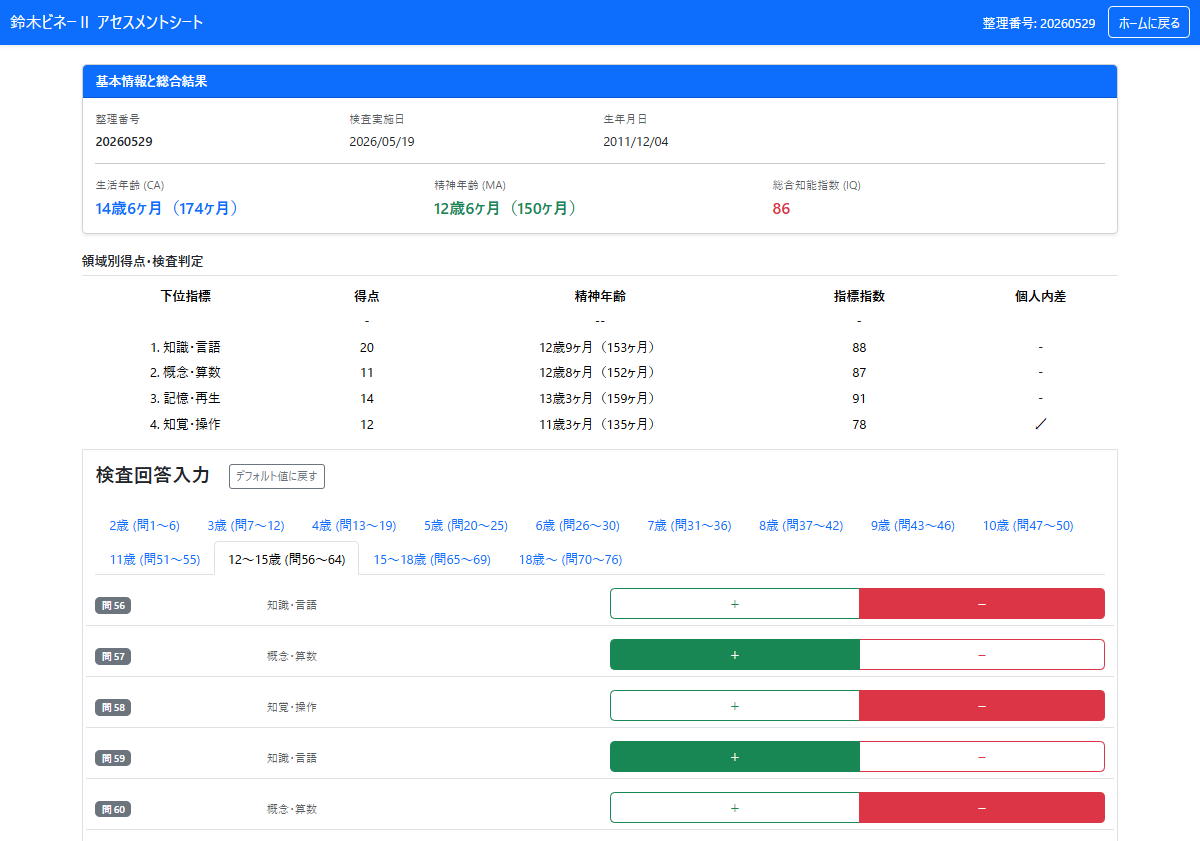Click the 指標指数 value 78
Screen dimensions: 1200x841
[x=859, y=424]
